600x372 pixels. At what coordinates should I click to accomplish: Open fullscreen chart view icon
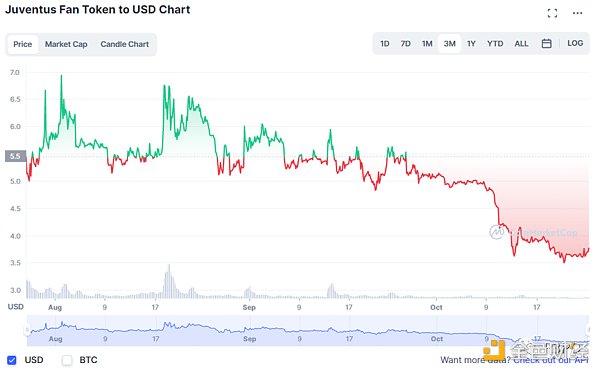(x=552, y=13)
